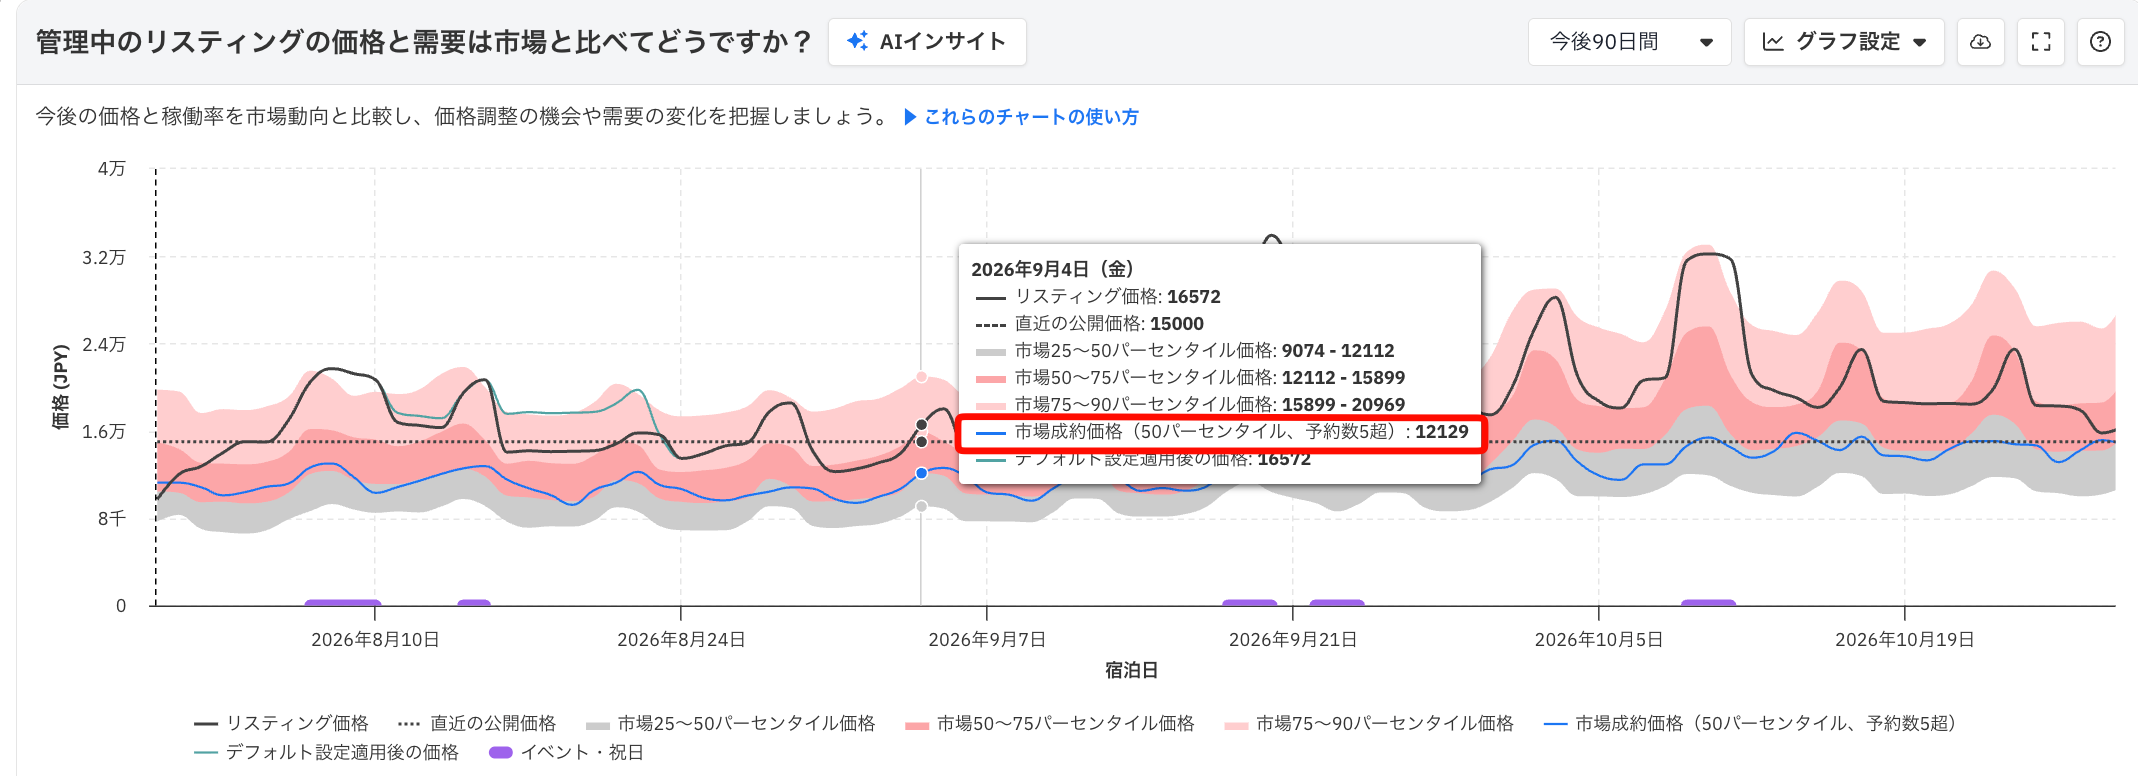This screenshot has height=776, width=2138.
Task: Expand the グラフ設定 dropdown menu
Action: (1844, 42)
